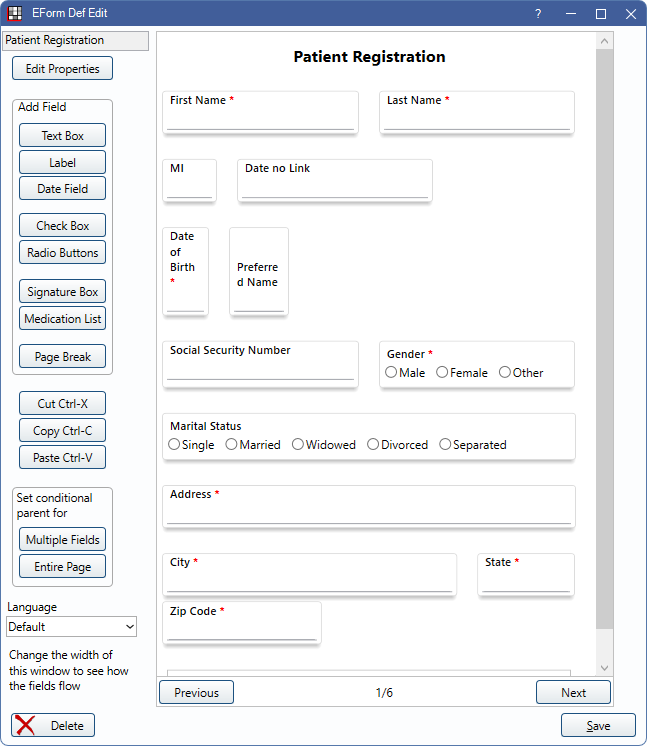The image size is (647, 746).
Task: Click the help question mark icon
Action: [x=538, y=13]
